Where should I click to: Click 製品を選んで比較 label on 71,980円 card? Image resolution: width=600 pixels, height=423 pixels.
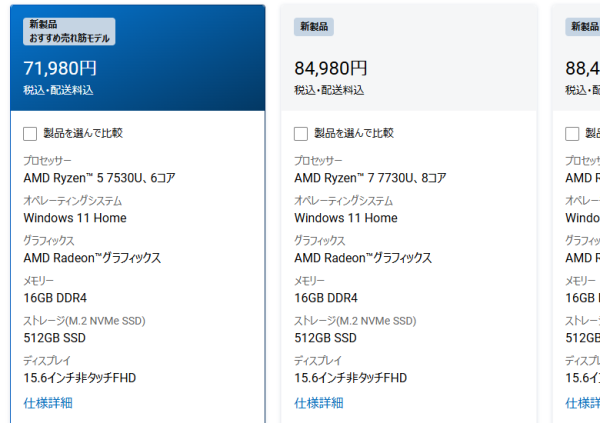click(x=83, y=133)
